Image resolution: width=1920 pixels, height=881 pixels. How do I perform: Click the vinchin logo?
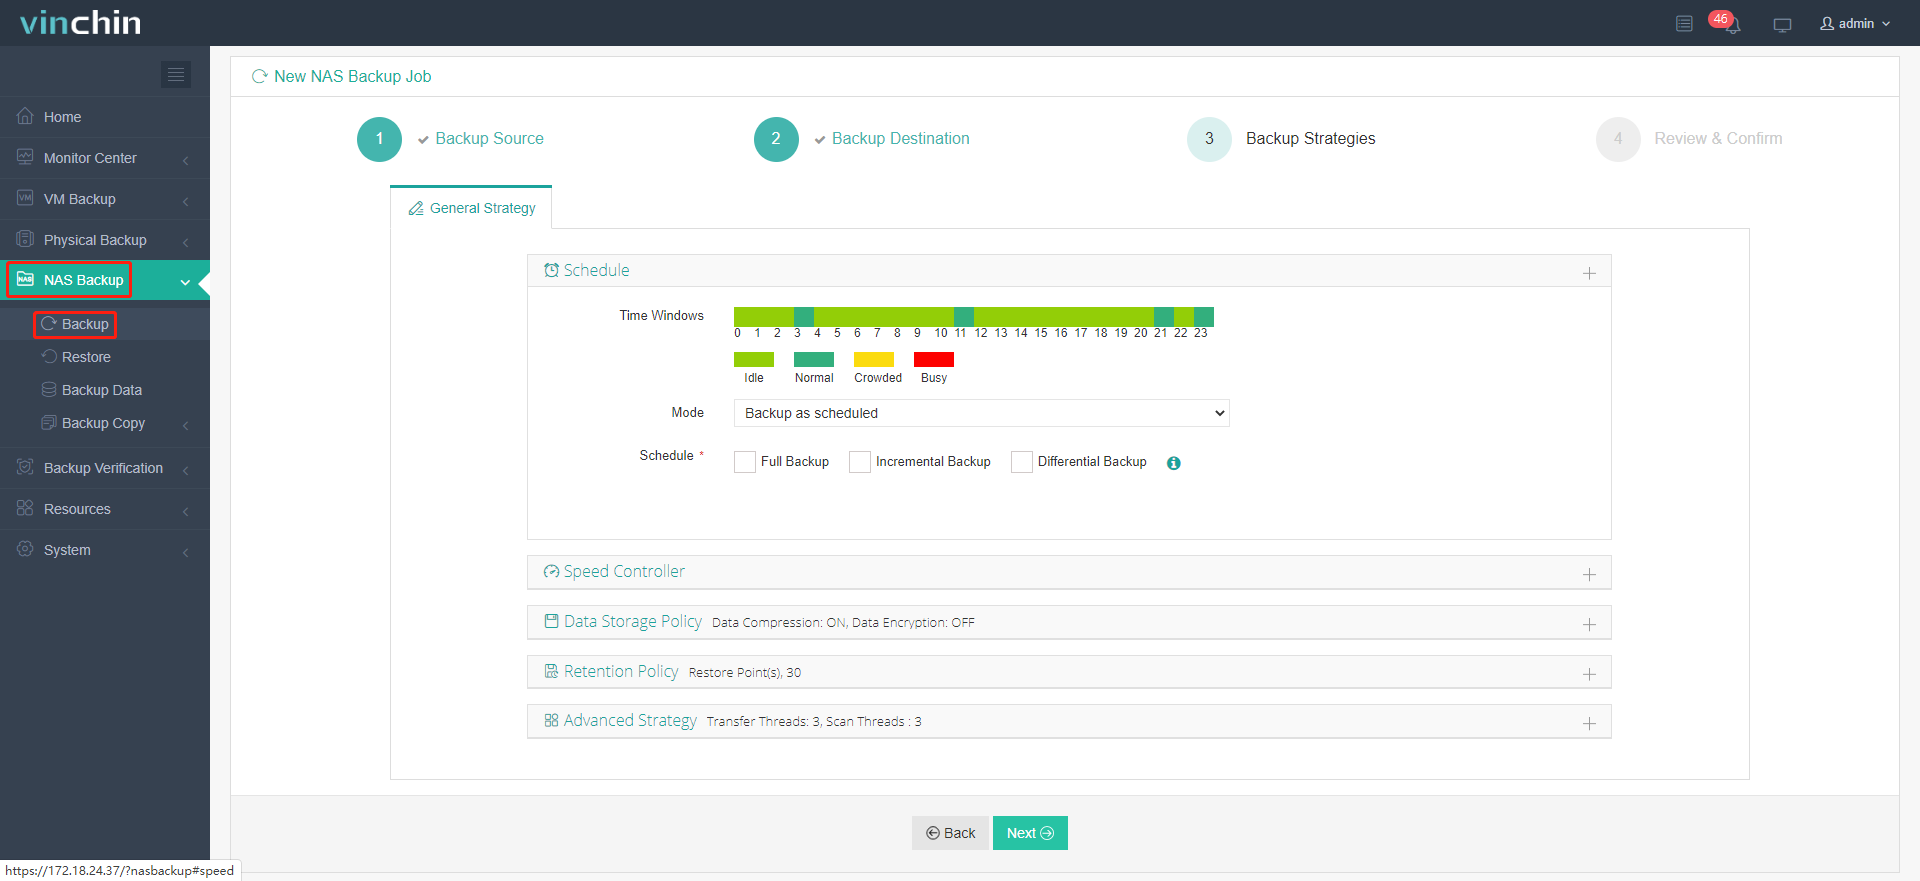coord(81,22)
